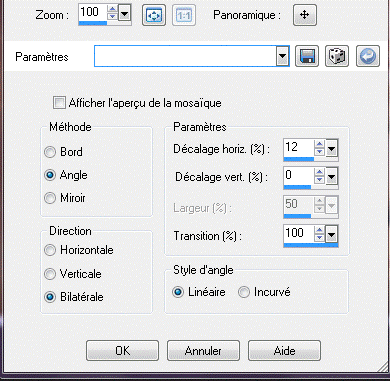Click the fit-to-window zoom icon
The height and width of the screenshot is (381, 390).
point(154,15)
